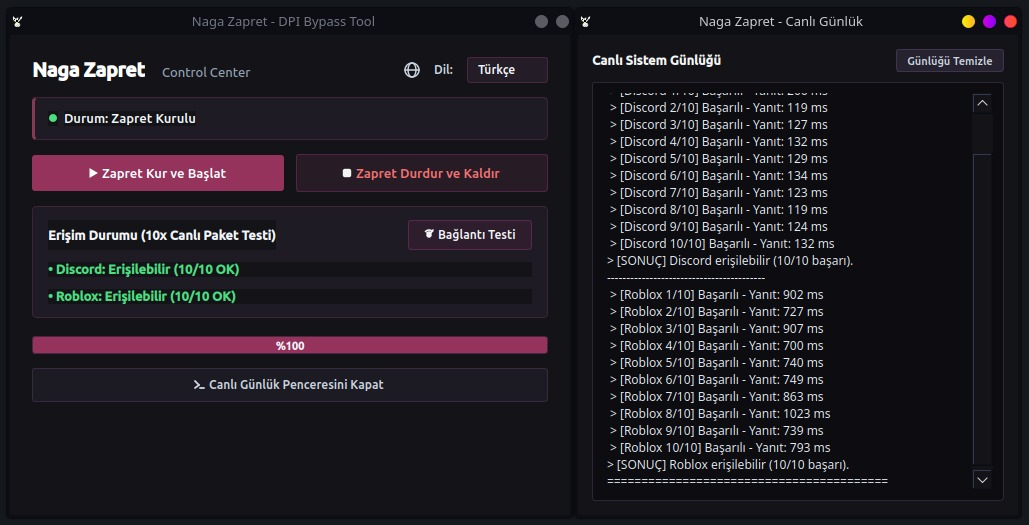Click log line Discord 8/10 Yanıt: 119 ms

719,210
